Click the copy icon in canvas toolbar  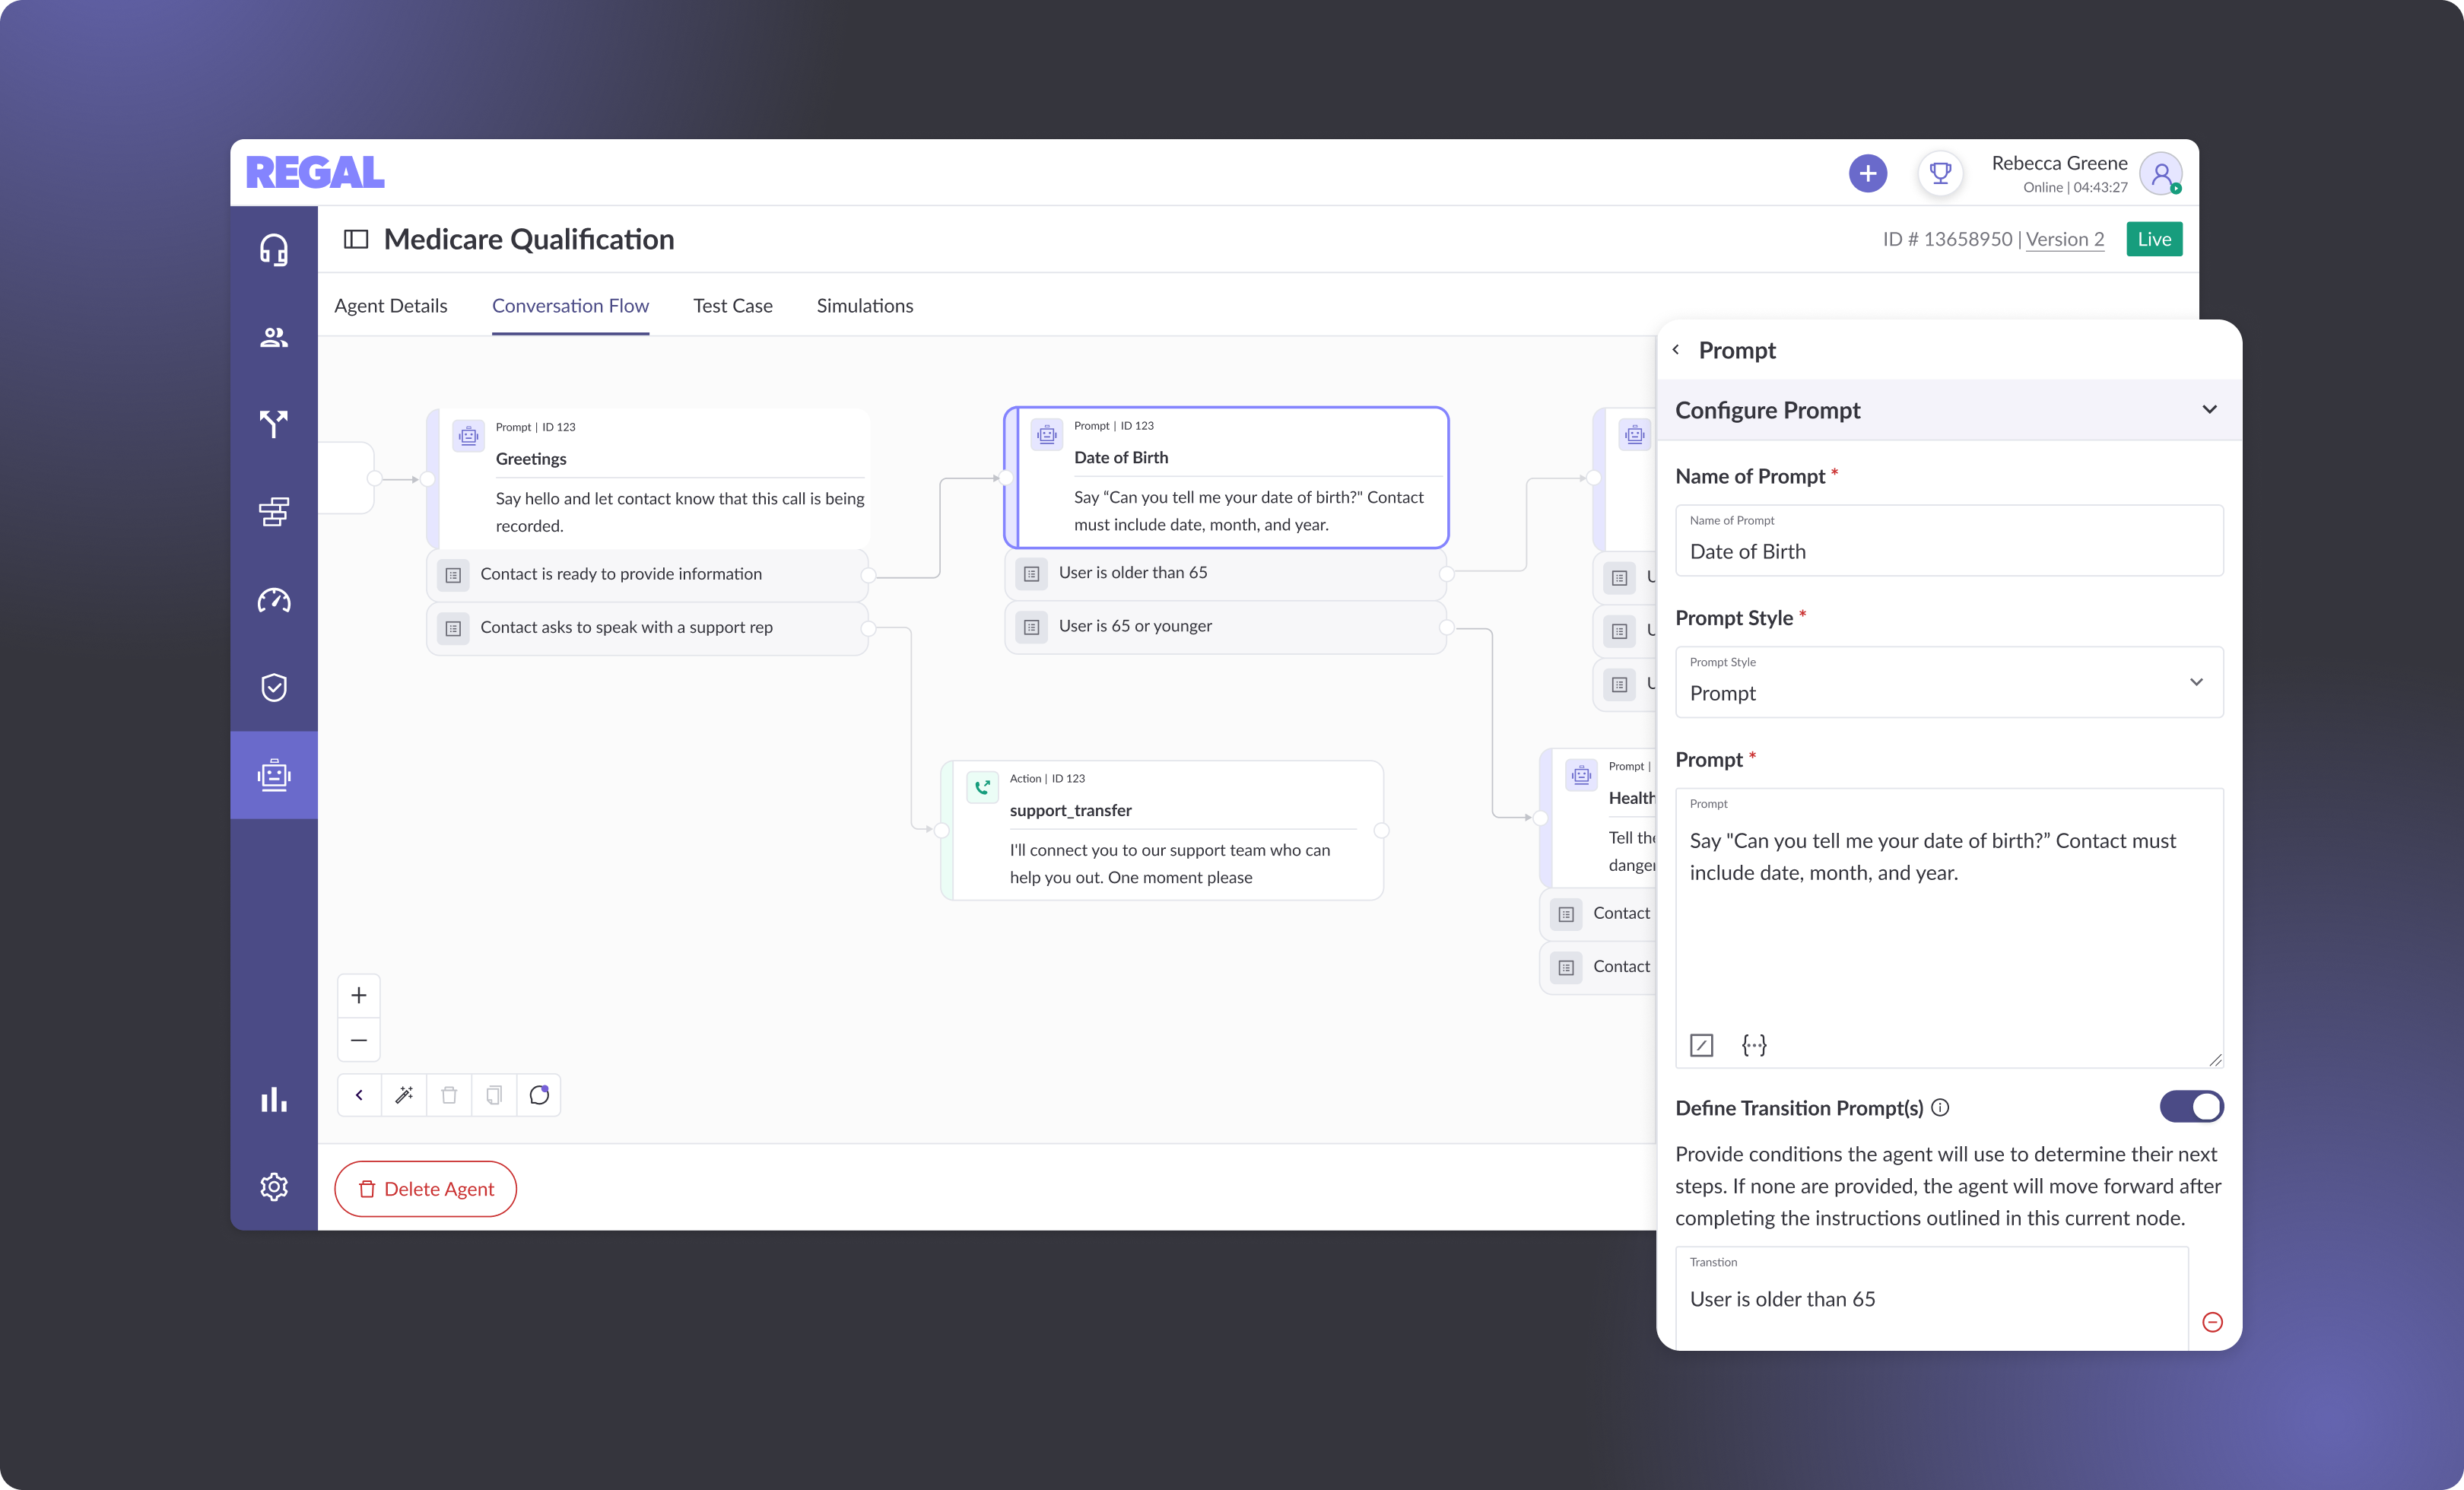[x=494, y=1095]
